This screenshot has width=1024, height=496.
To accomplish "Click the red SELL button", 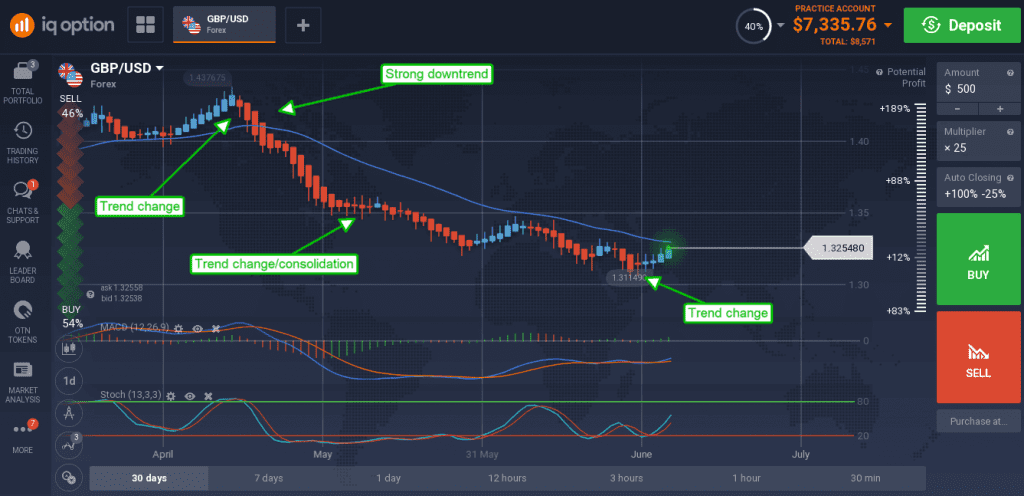I will tap(977, 357).
